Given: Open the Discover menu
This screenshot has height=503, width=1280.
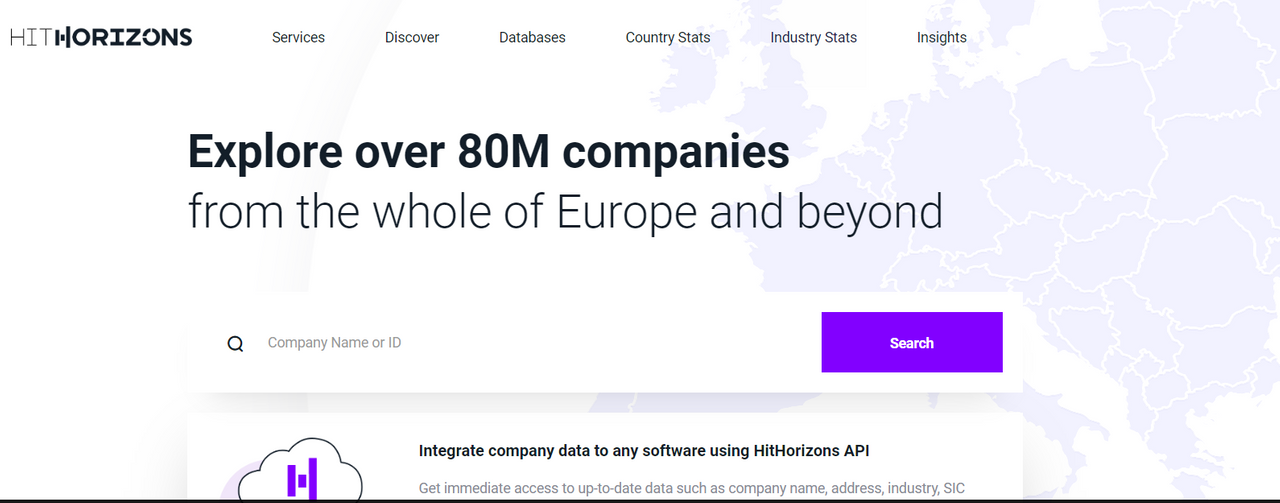Looking at the screenshot, I should pos(412,37).
